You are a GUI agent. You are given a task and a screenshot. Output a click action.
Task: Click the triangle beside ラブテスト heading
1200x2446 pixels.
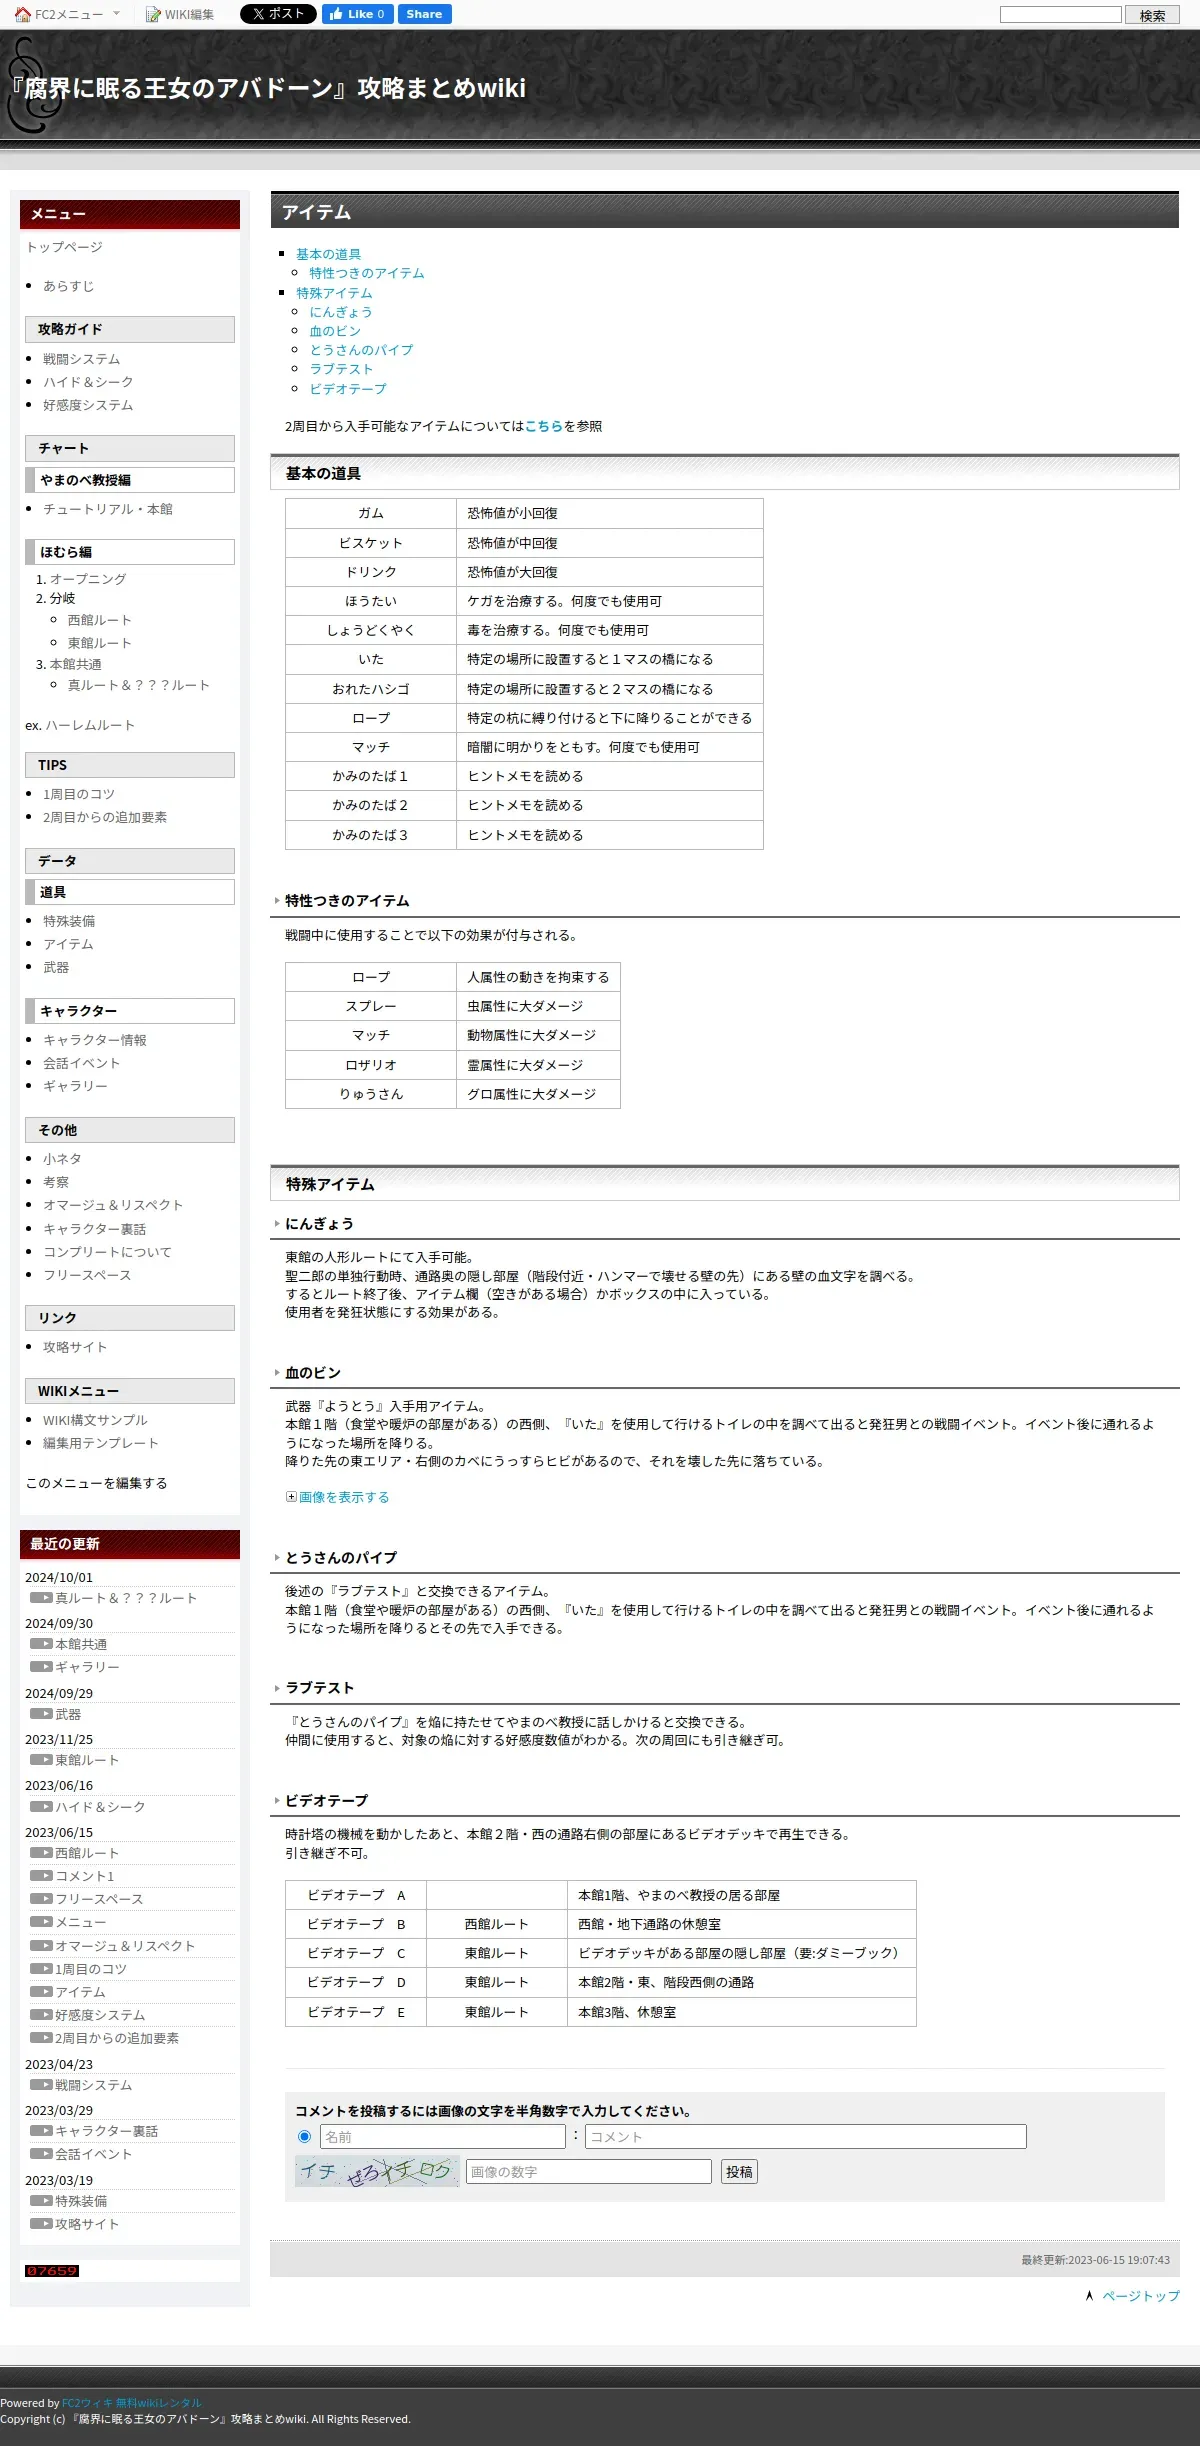[x=277, y=1688]
